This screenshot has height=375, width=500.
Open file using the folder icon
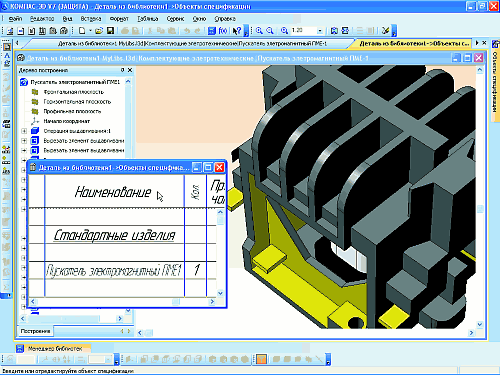pos(99,31)
